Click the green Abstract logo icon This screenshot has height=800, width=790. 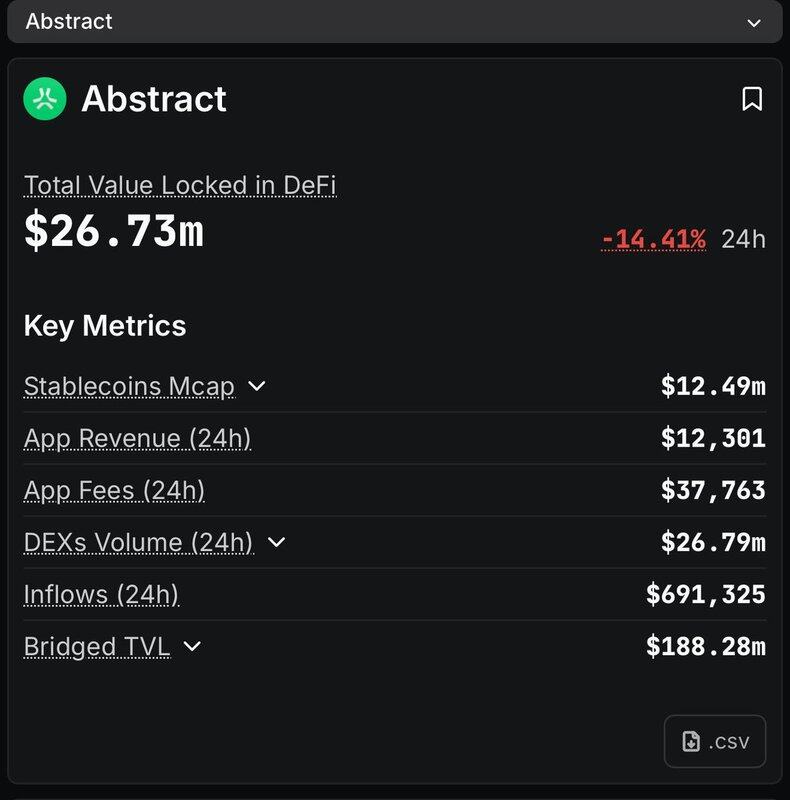(45, 99)
